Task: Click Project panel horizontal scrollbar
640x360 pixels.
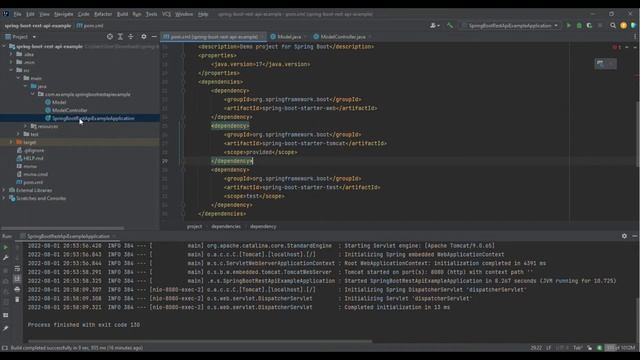Action: 62,228
